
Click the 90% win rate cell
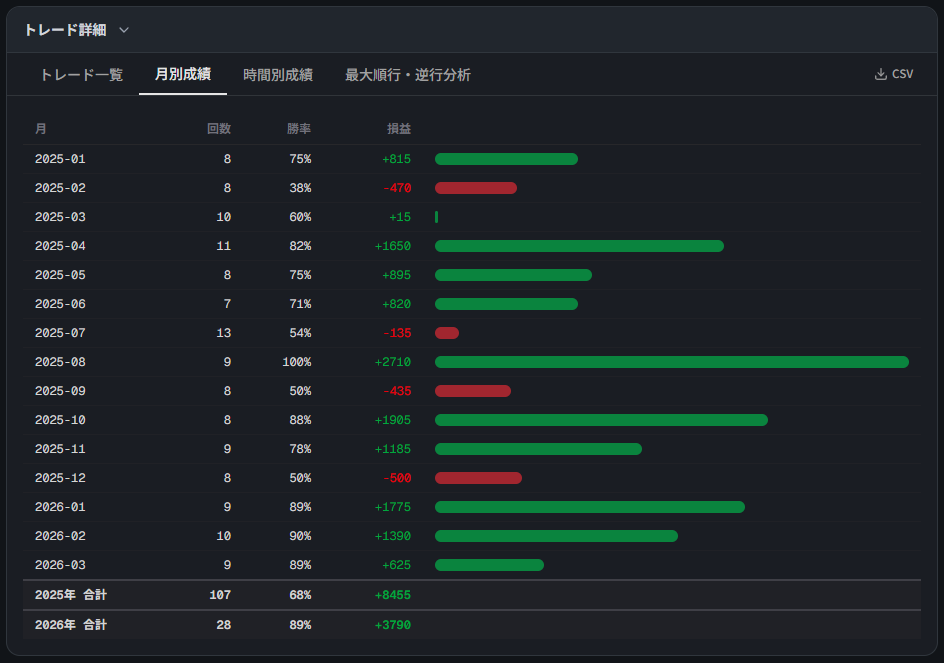300,536
